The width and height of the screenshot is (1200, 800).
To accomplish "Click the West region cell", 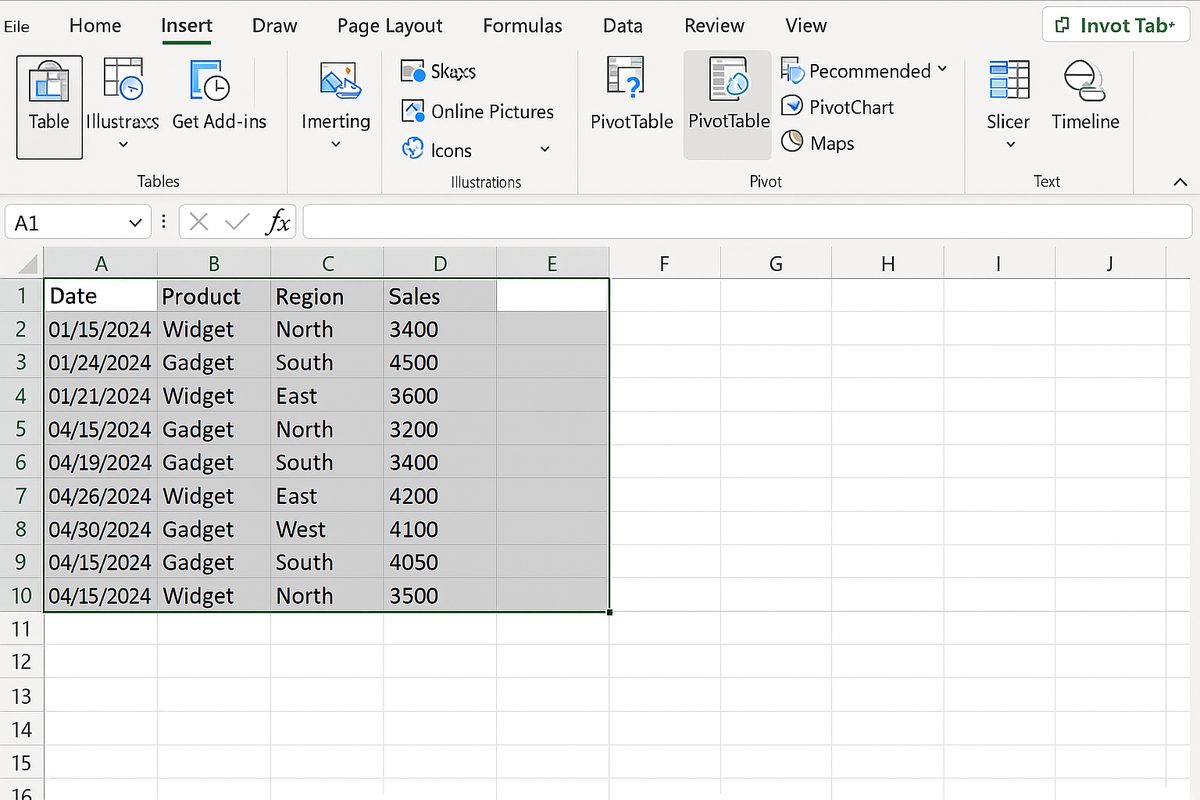I will tap(327, 529).
